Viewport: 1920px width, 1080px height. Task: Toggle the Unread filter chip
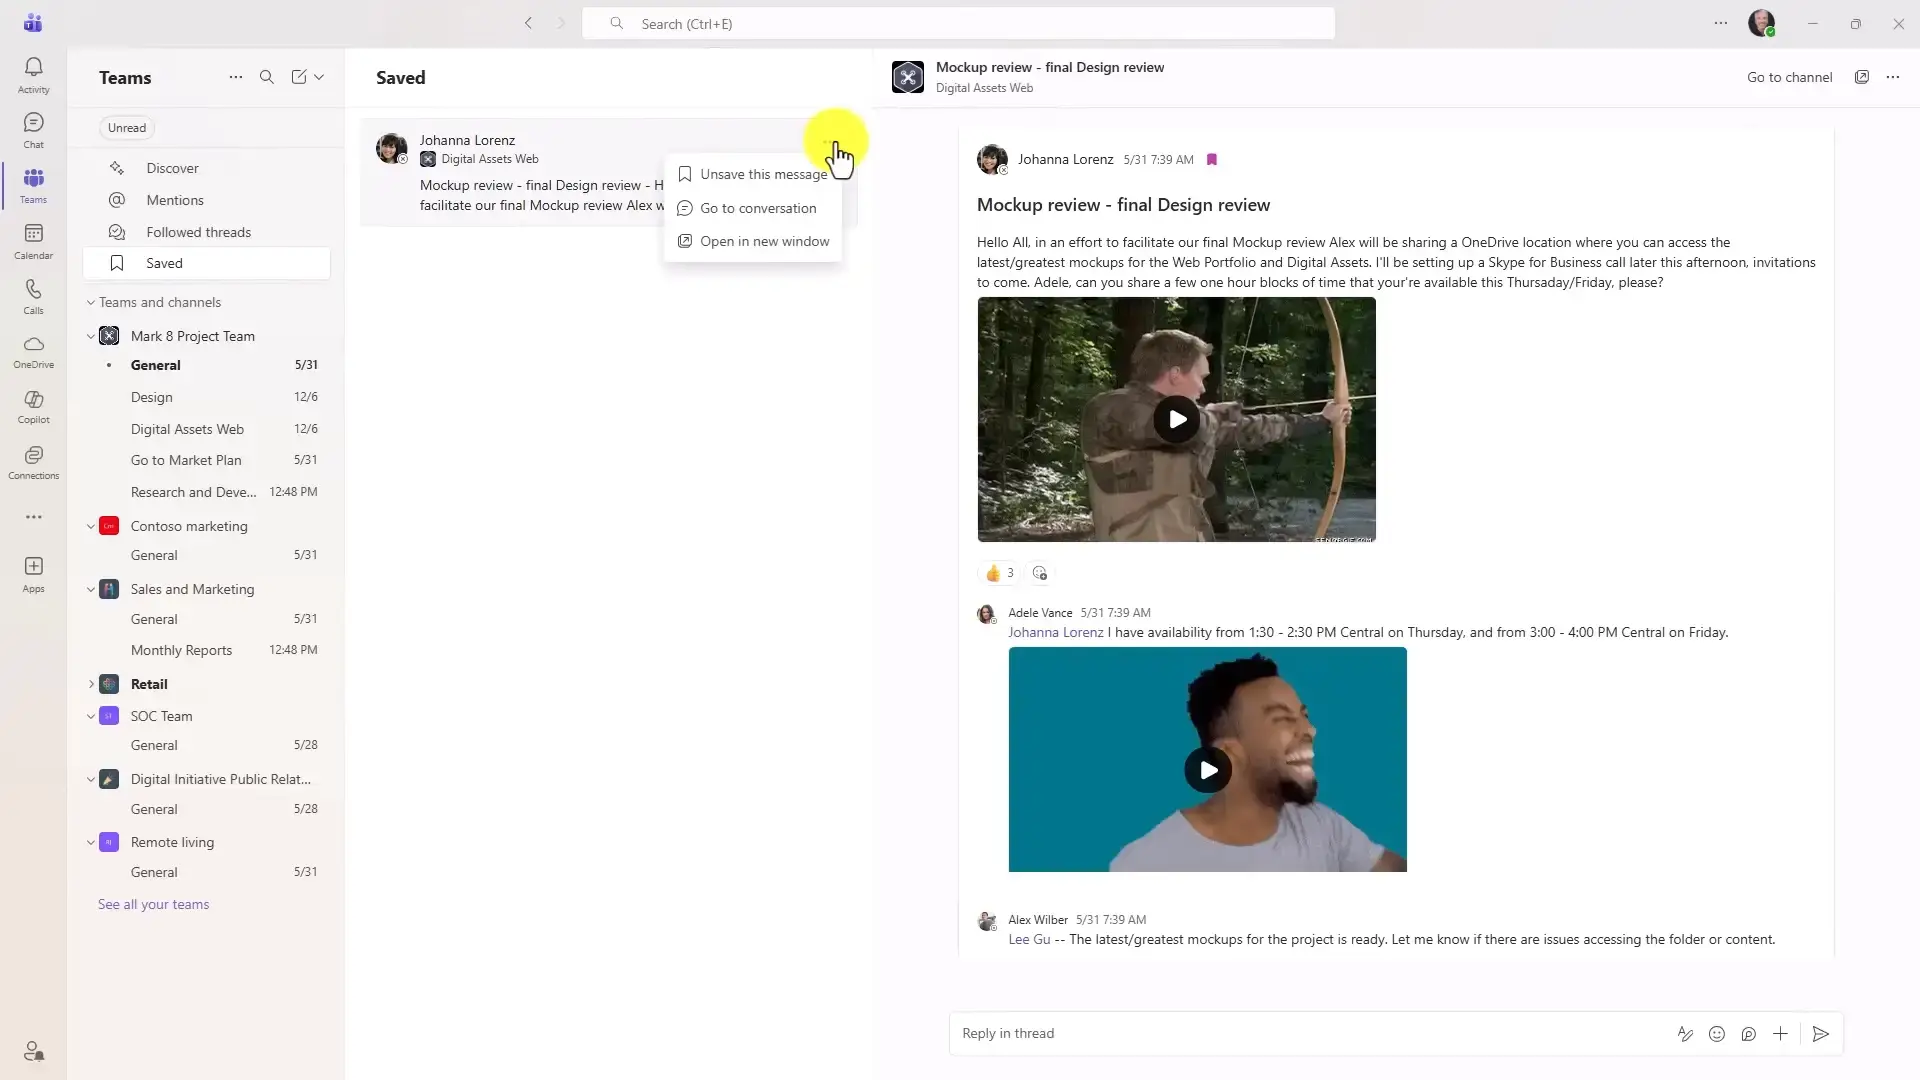coord(127,128)
